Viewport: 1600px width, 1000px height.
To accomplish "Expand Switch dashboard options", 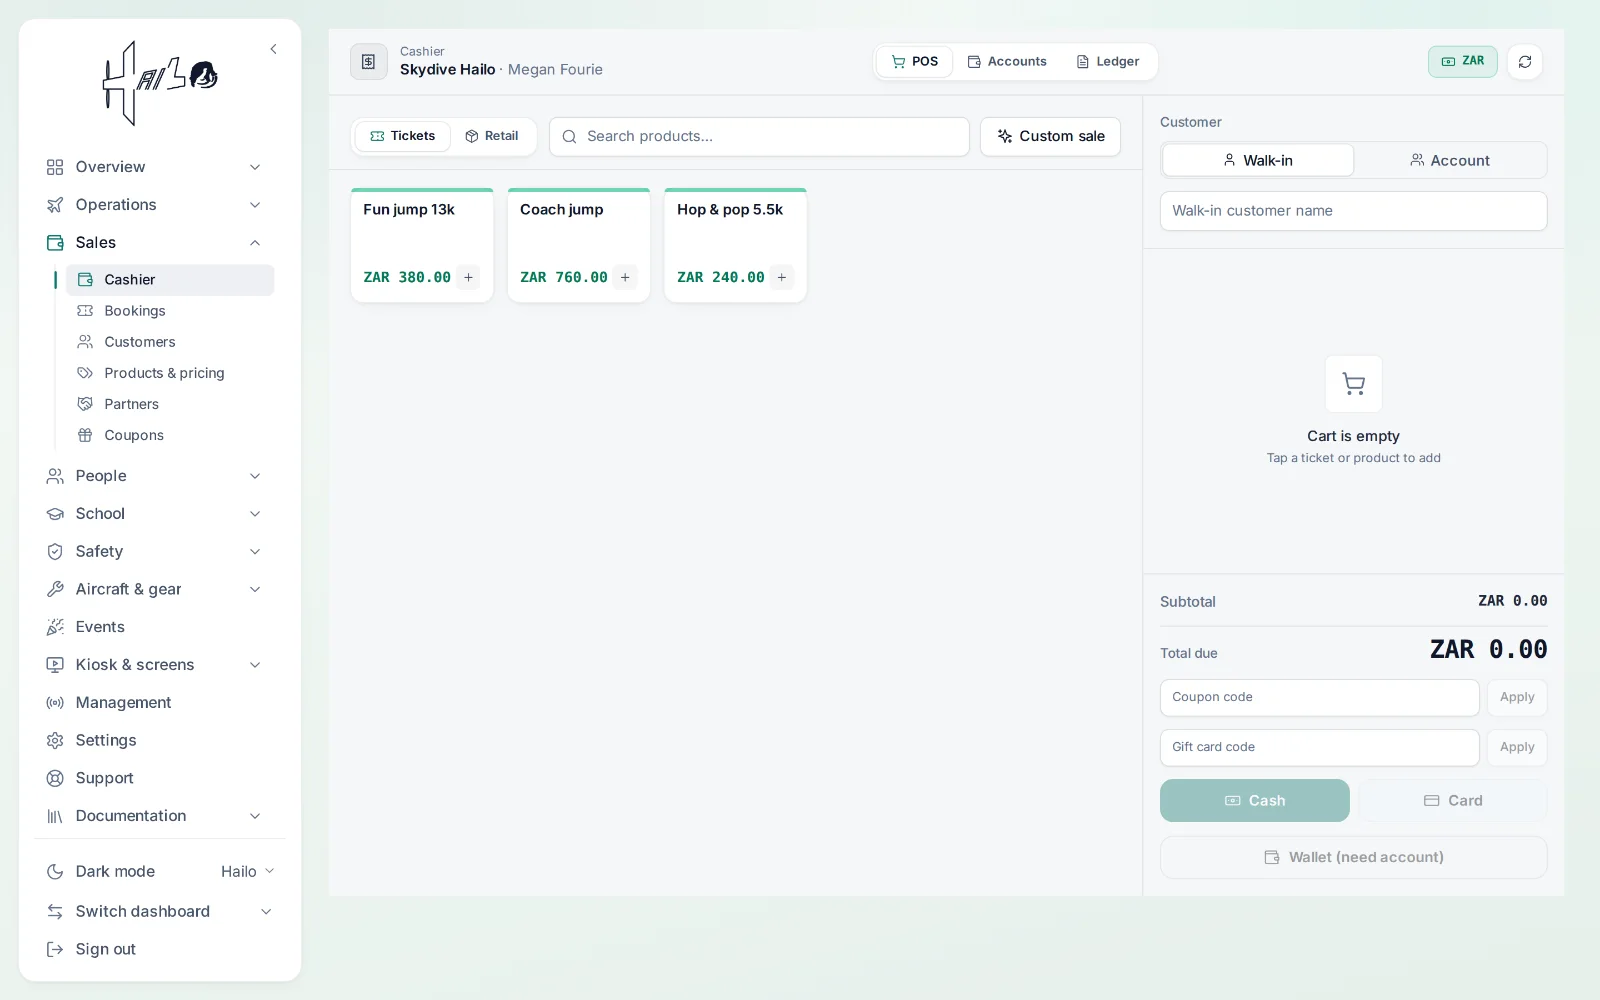I will [x=160, y=912].
